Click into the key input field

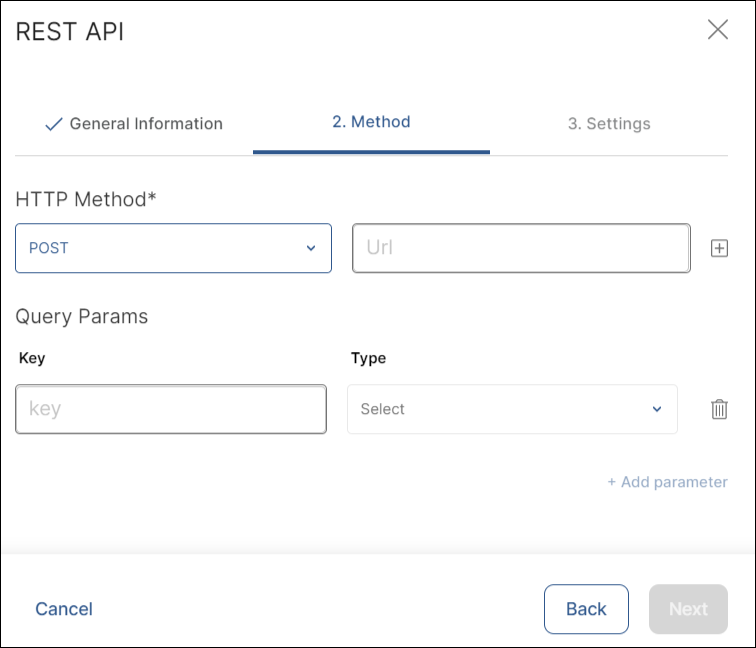[x=171, y=409]
